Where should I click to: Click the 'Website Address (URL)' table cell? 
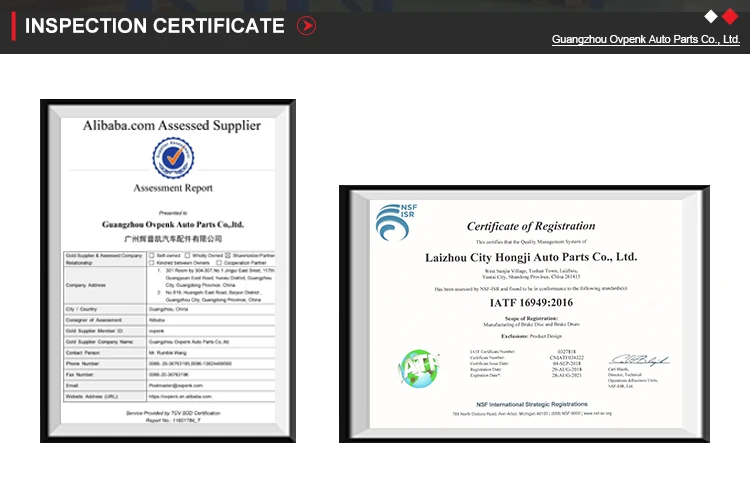coord(105,396)
